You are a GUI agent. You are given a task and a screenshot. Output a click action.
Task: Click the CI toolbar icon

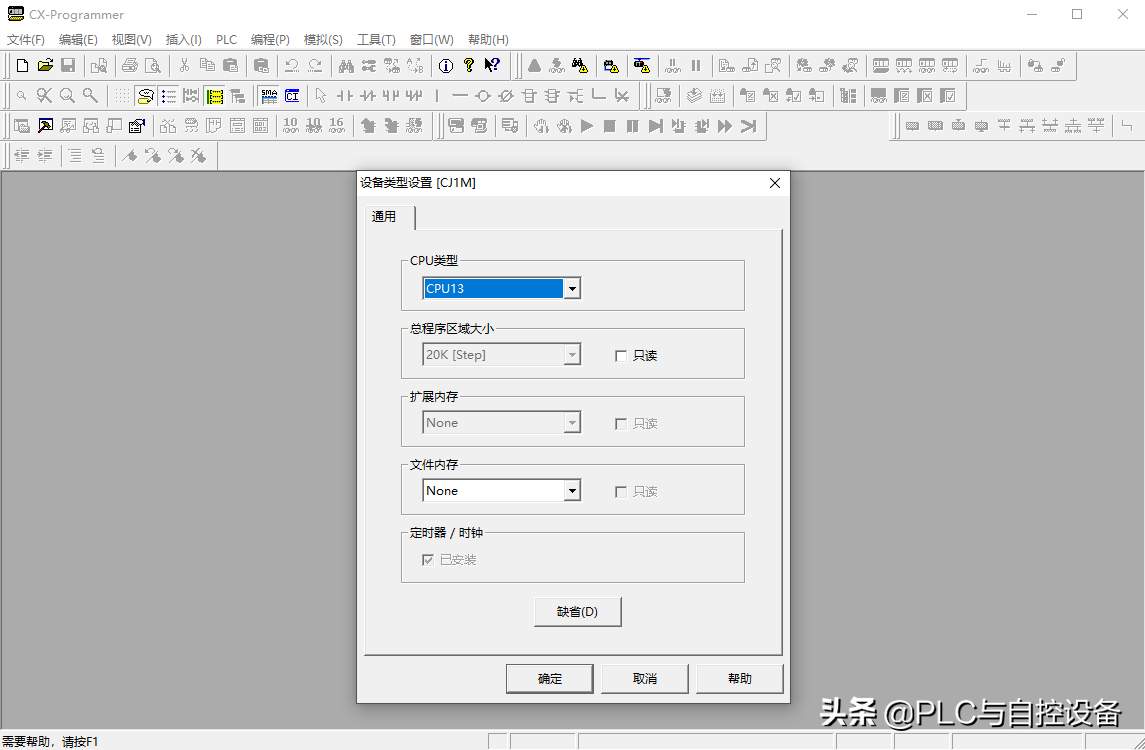point(292,96)
